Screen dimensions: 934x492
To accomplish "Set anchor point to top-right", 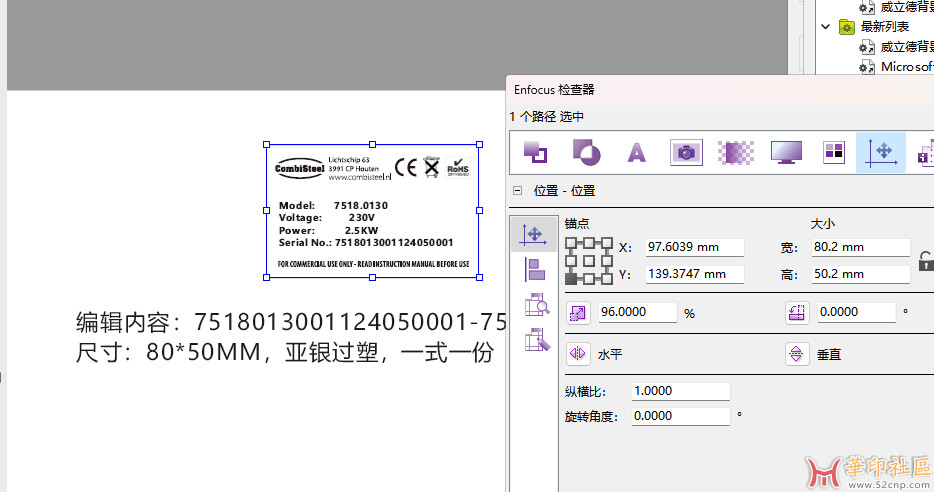I will tap(607, 242).
